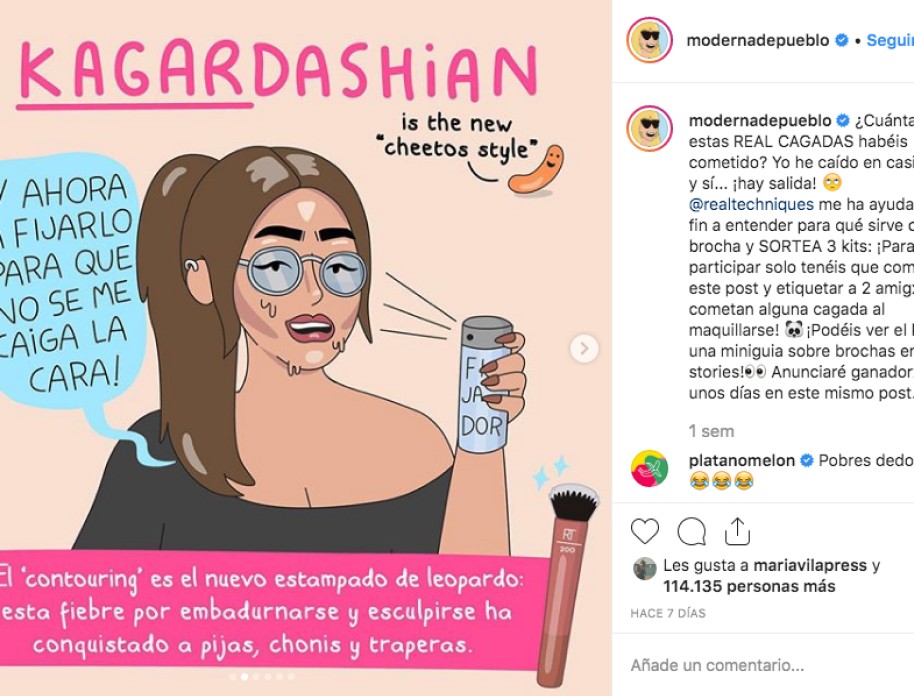Share the post using the upload arrow icon
The height and width of the screenshot is (696, 914).
point(737,530)
